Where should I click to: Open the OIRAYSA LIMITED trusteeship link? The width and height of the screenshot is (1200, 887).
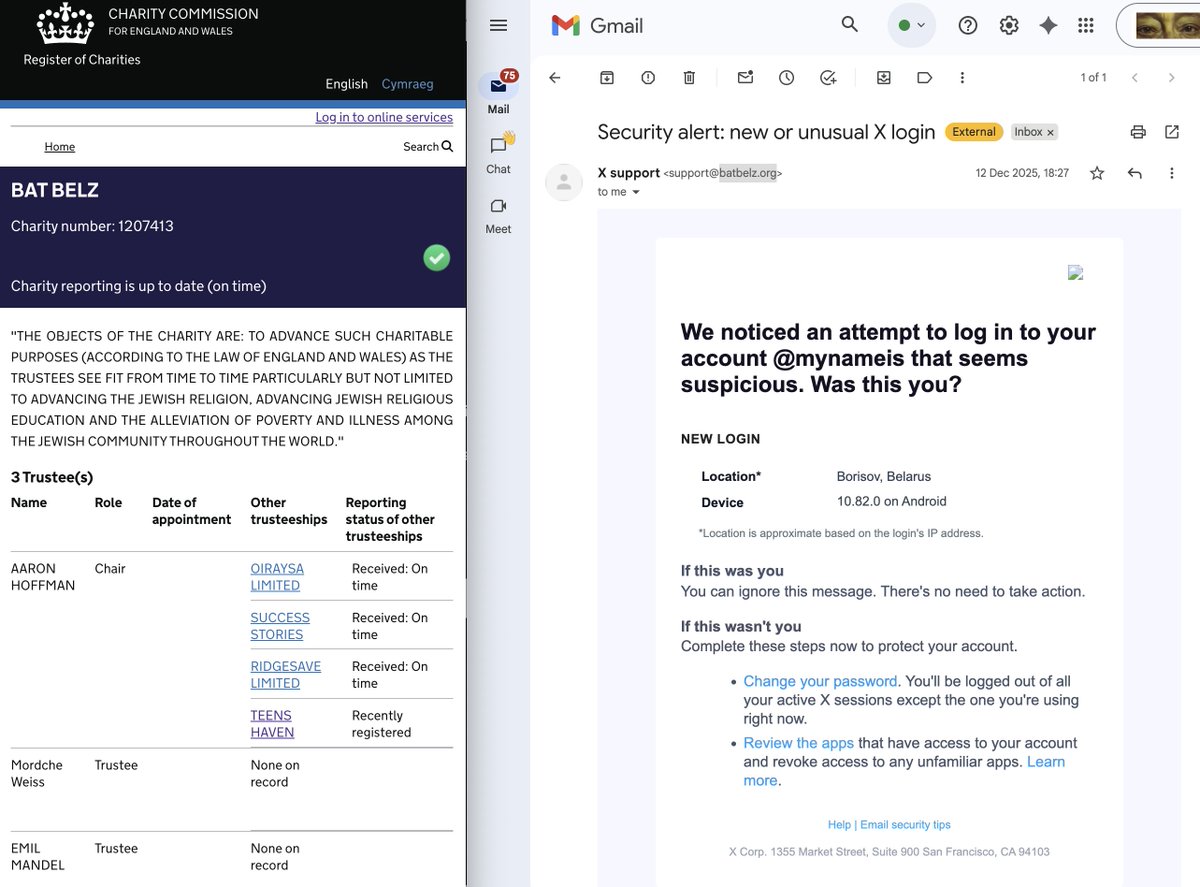[277, 576]
